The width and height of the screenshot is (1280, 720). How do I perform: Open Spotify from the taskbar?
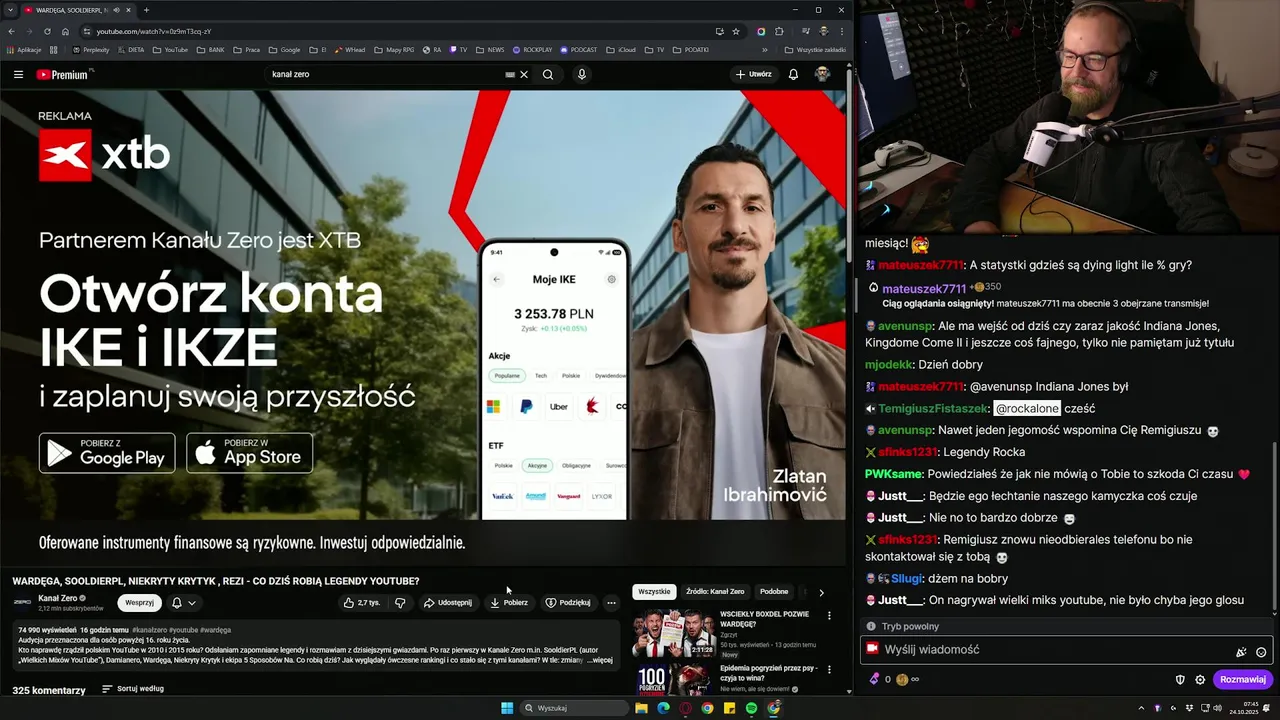click(x=751, y=708)
